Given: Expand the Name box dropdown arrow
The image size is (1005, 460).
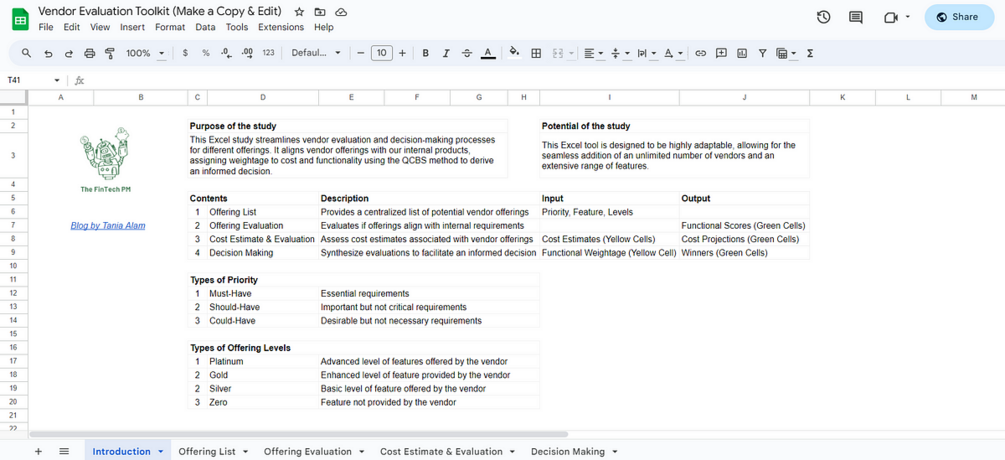Looking at the screenshot, I should coord(57,80).
